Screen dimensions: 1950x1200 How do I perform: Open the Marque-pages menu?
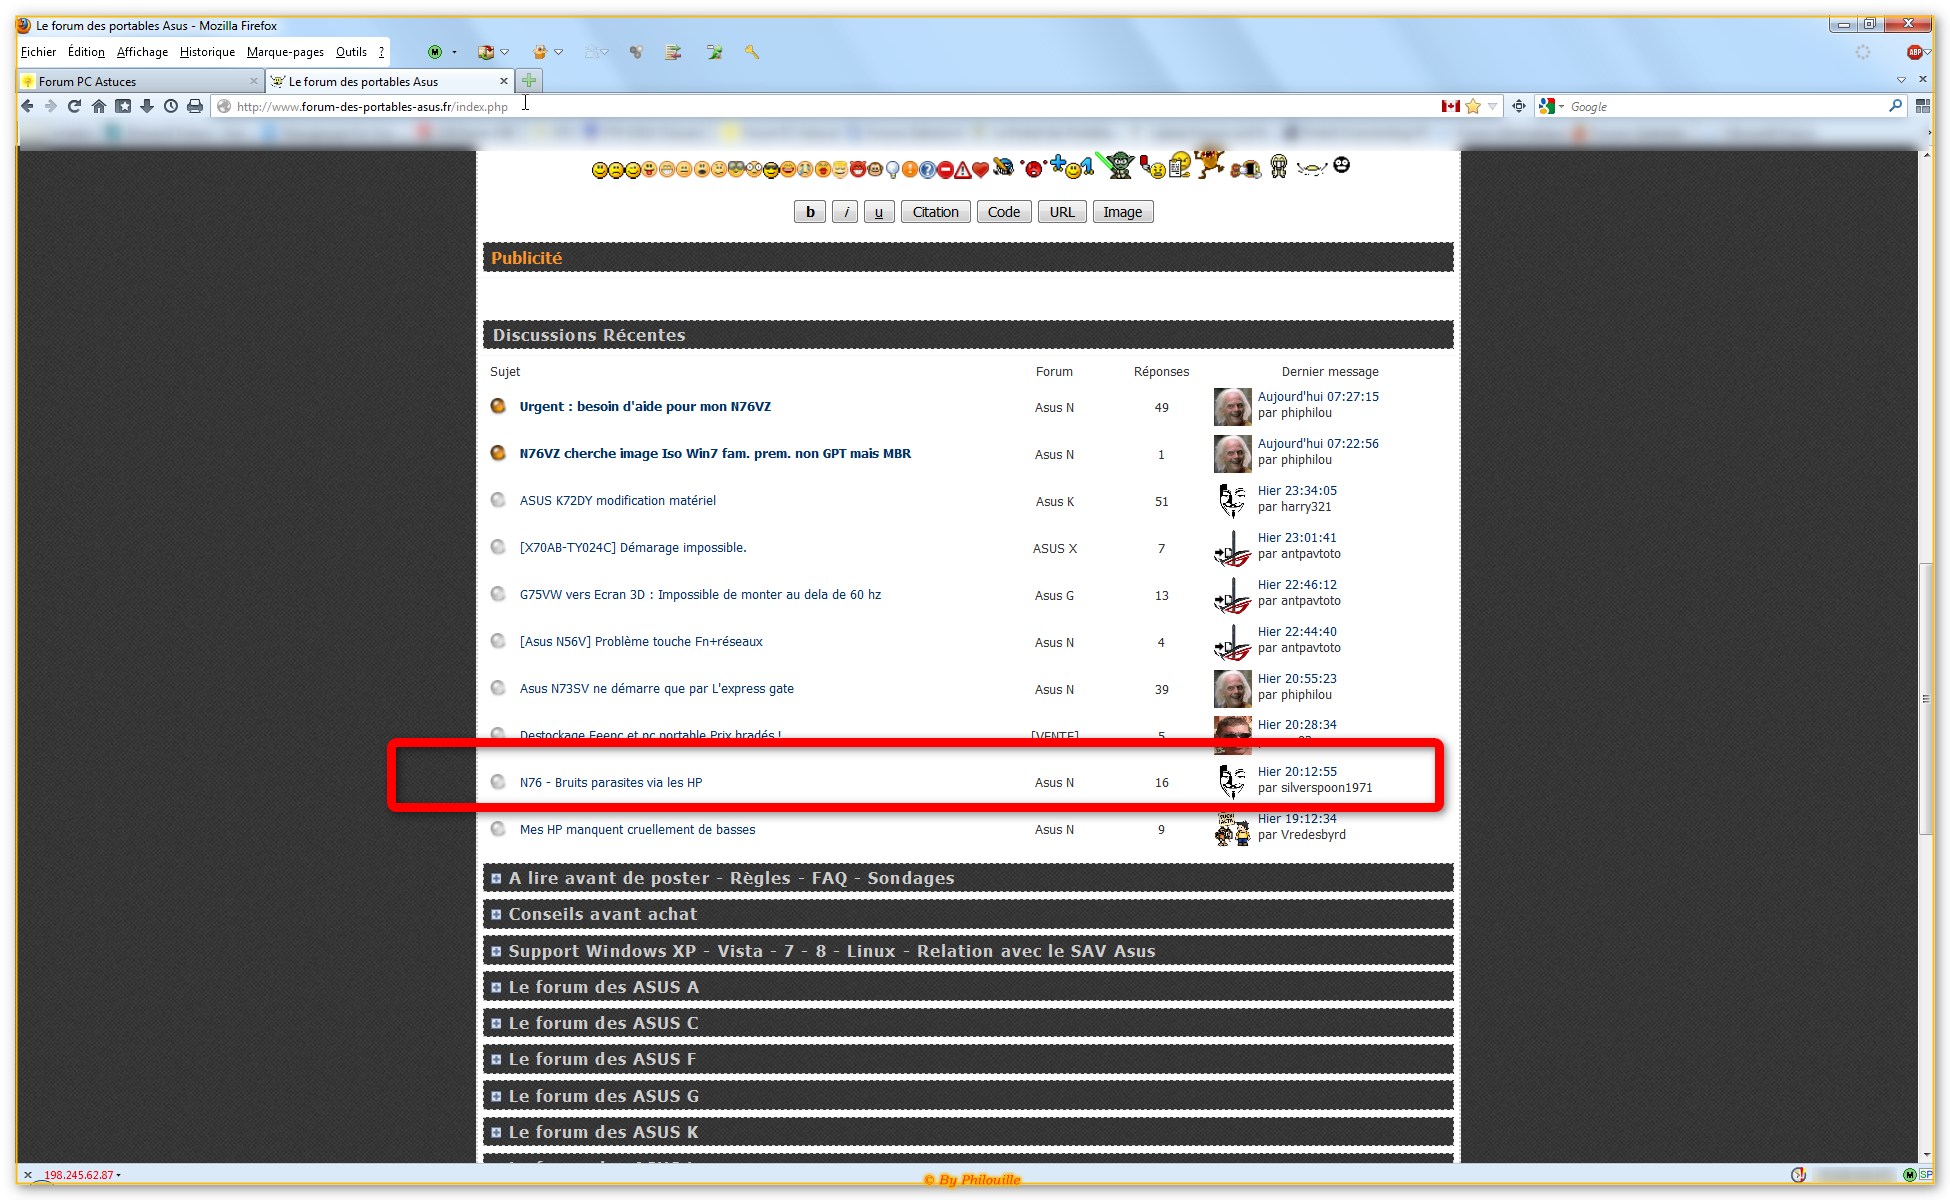[x=285, y=52]
